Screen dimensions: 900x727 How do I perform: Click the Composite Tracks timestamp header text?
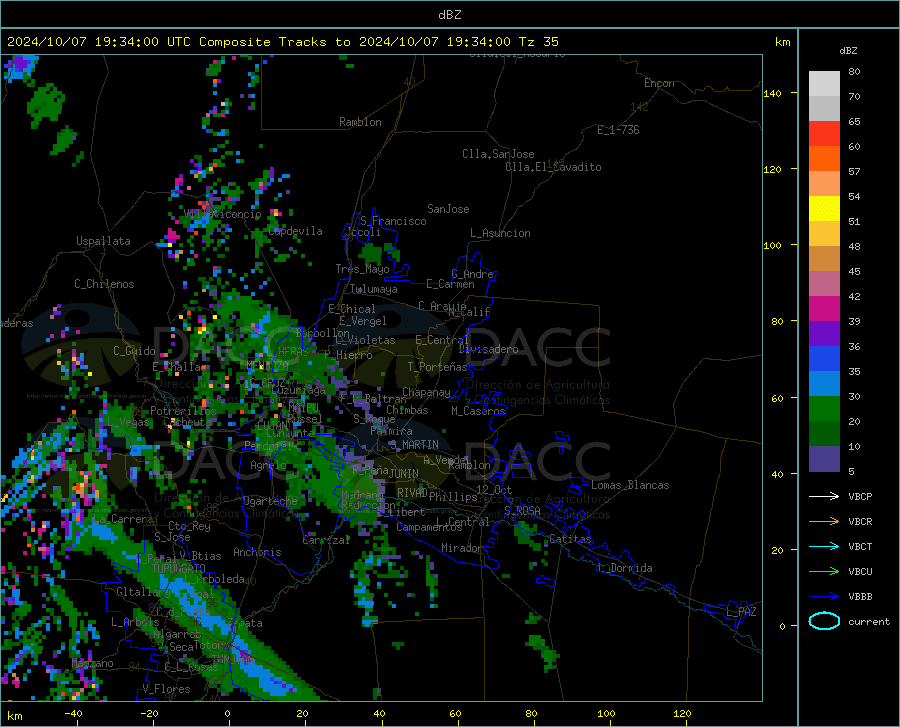282,42
